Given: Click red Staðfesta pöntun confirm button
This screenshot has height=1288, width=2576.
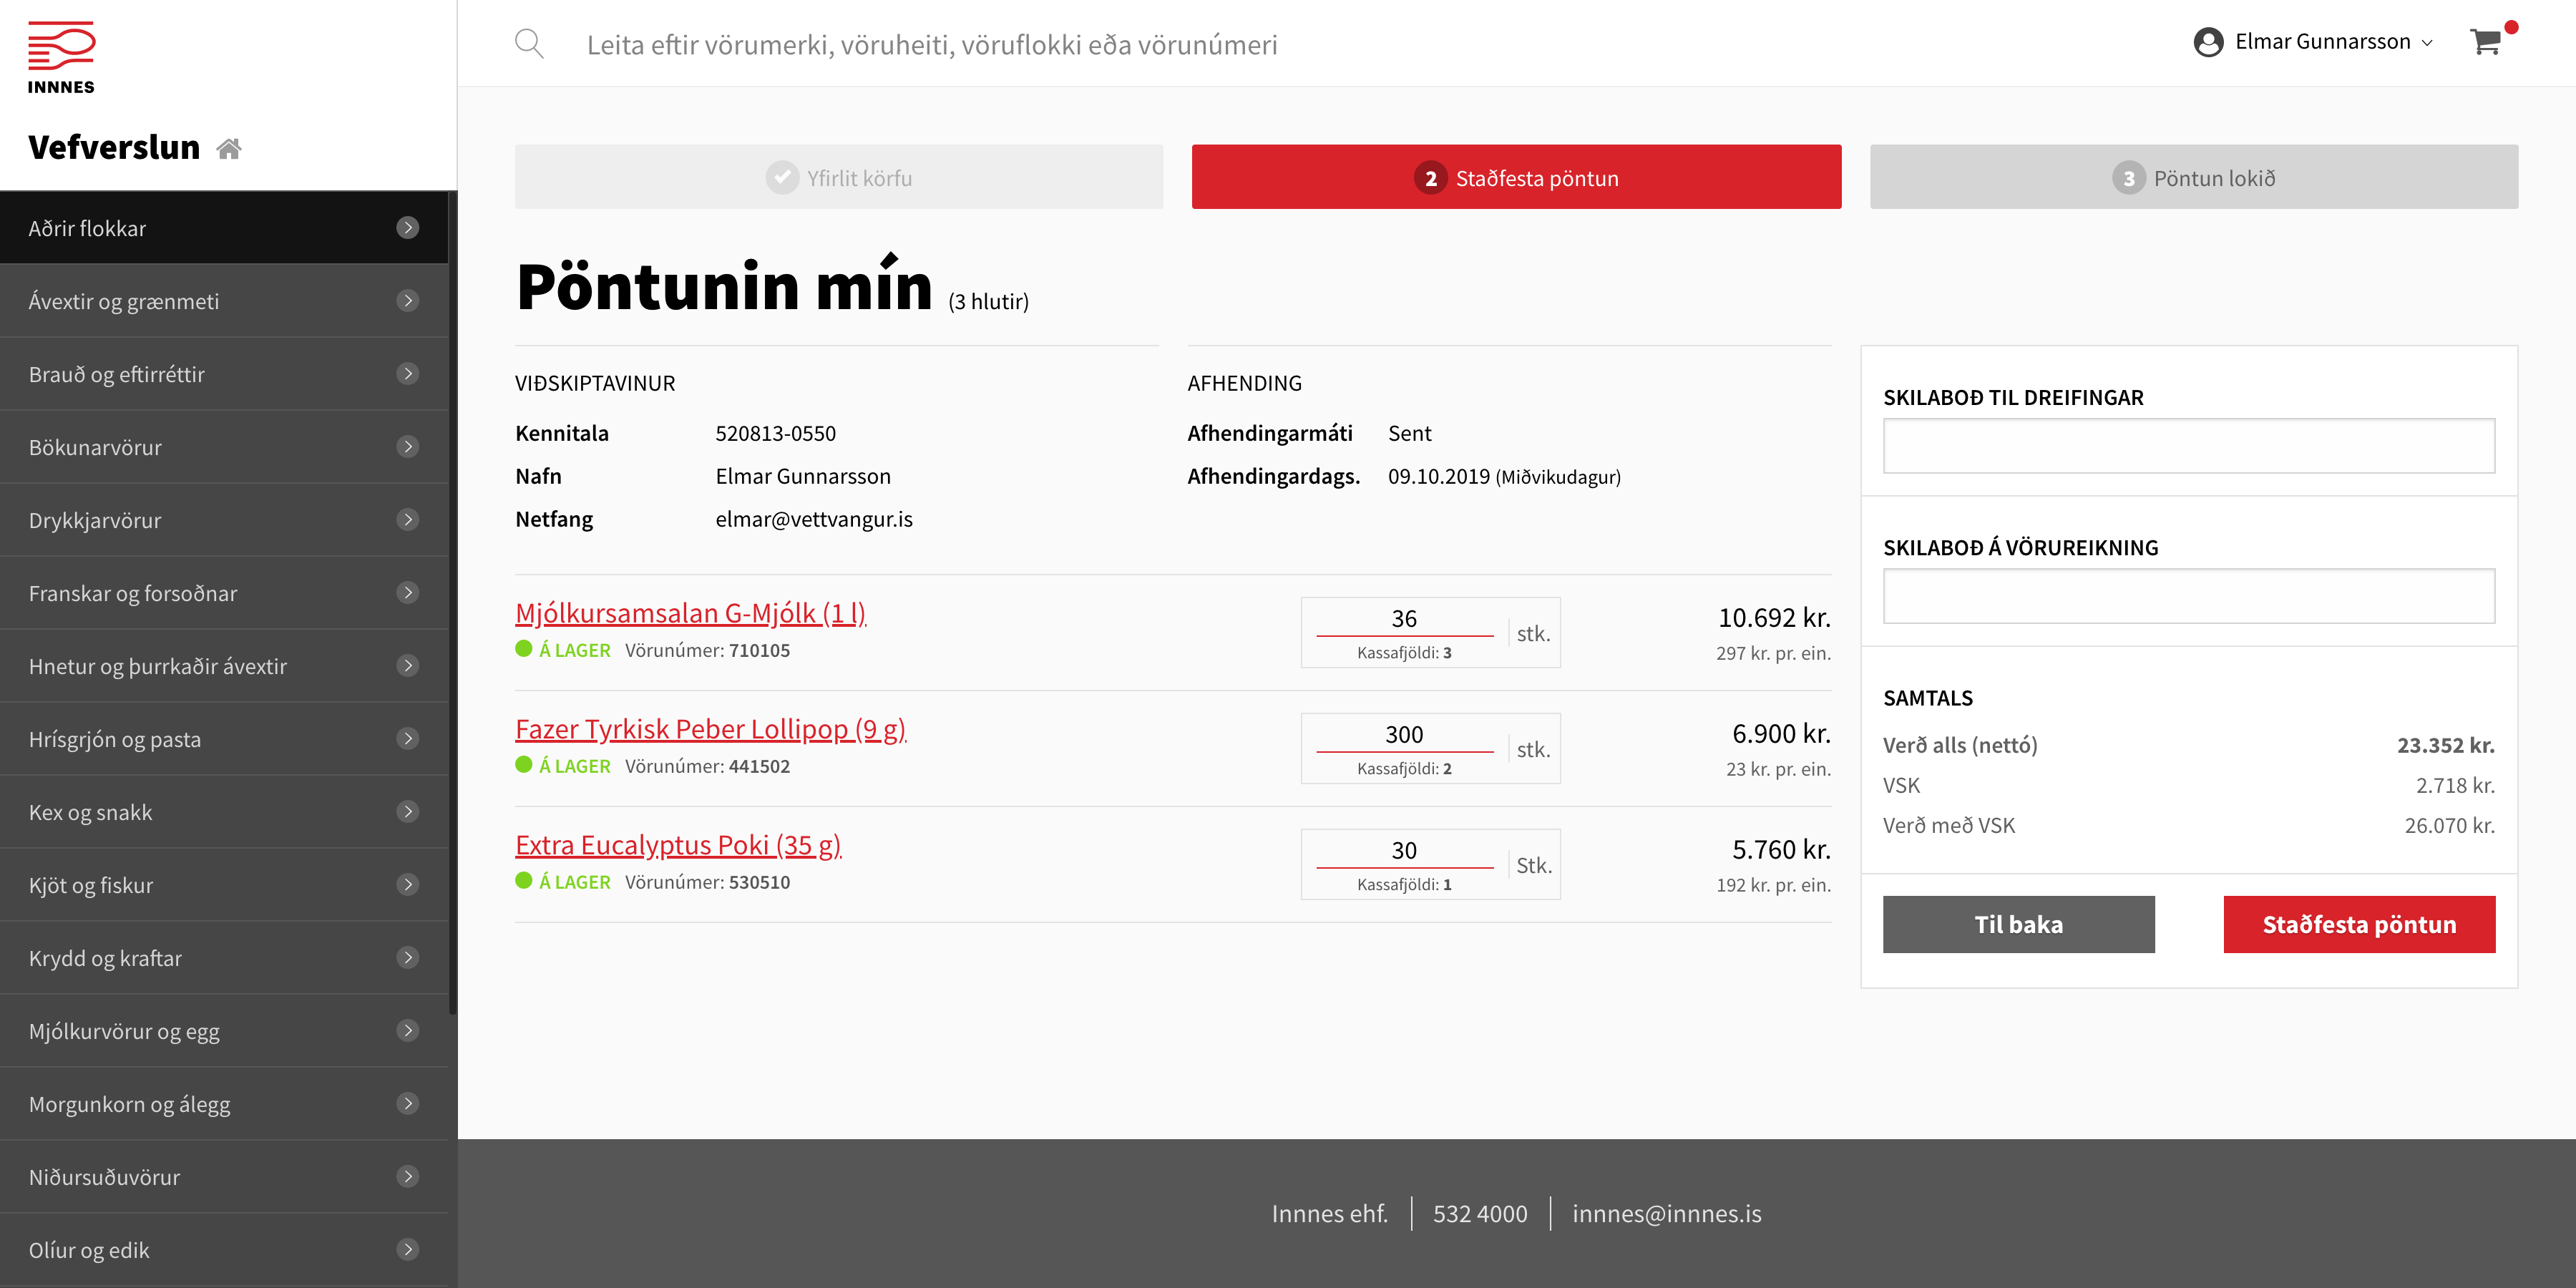Looking at the screenshot, I should pyautogui.click(x=2359, y=924).
